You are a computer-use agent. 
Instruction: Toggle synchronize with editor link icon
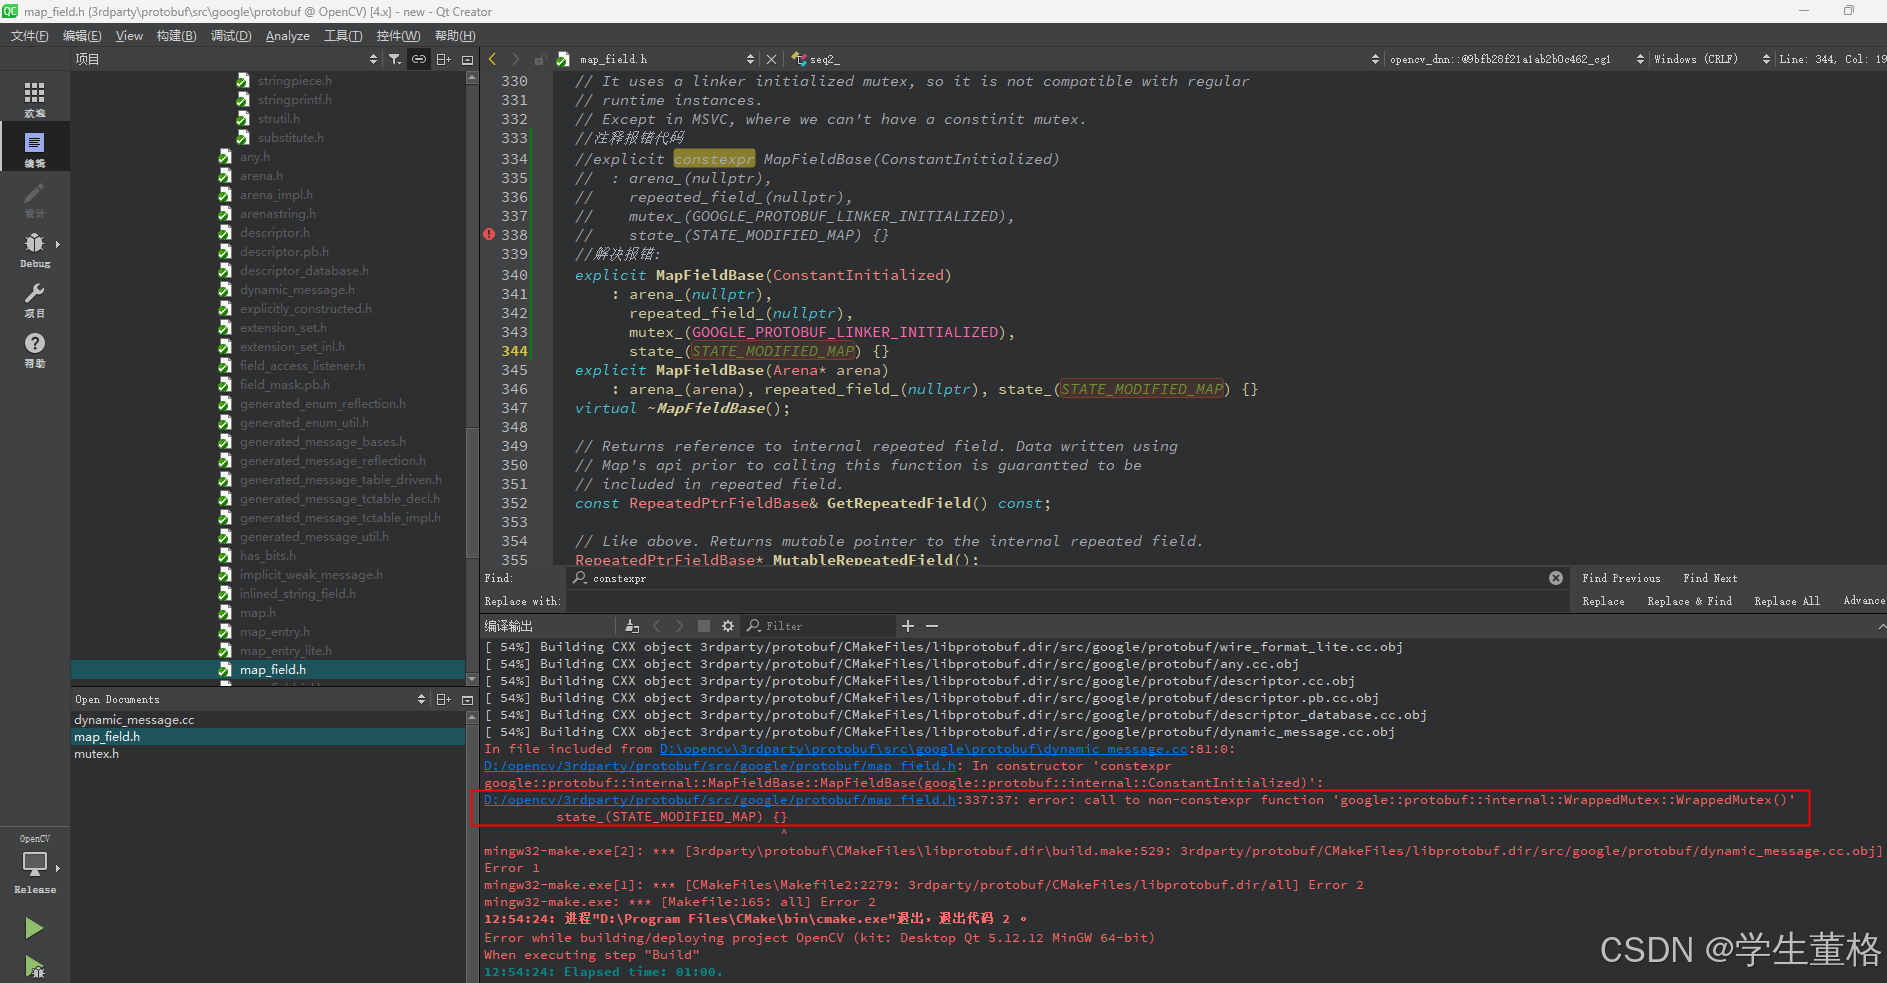(x=419, y=59)
